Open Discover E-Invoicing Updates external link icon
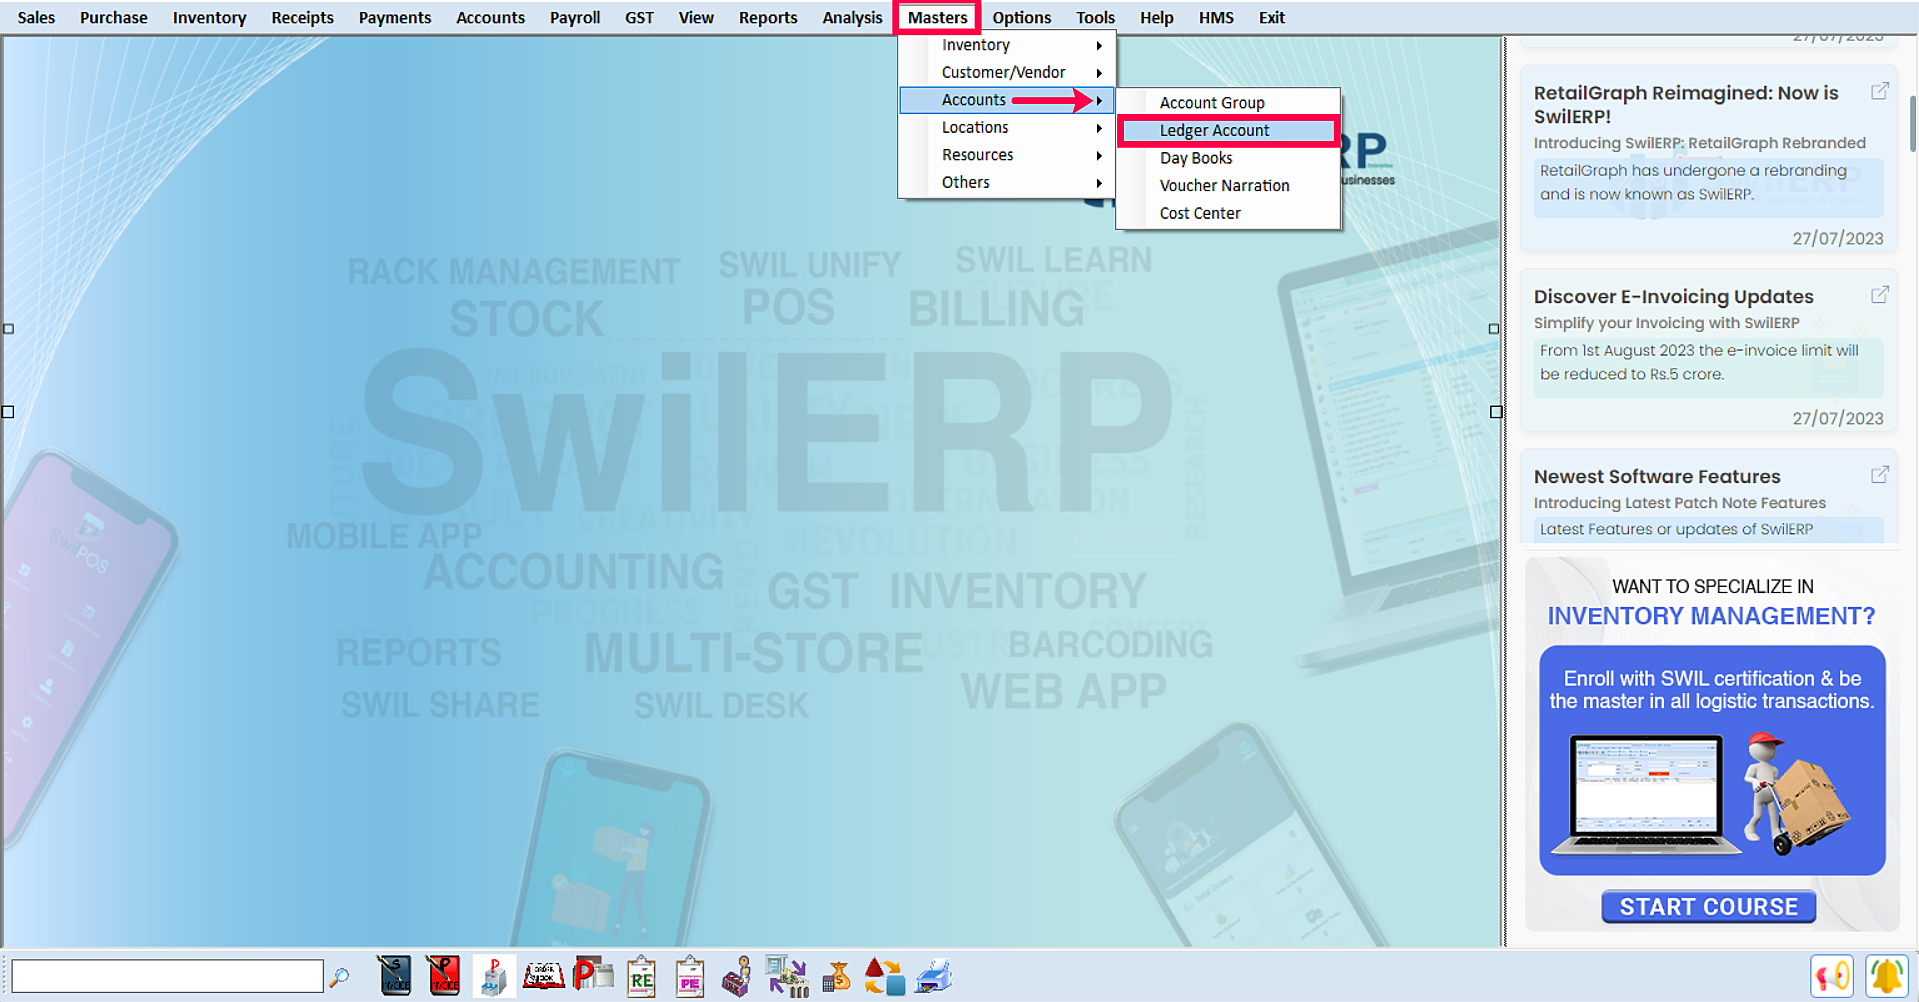1919x1002 pixels. tap(1880, 295)
